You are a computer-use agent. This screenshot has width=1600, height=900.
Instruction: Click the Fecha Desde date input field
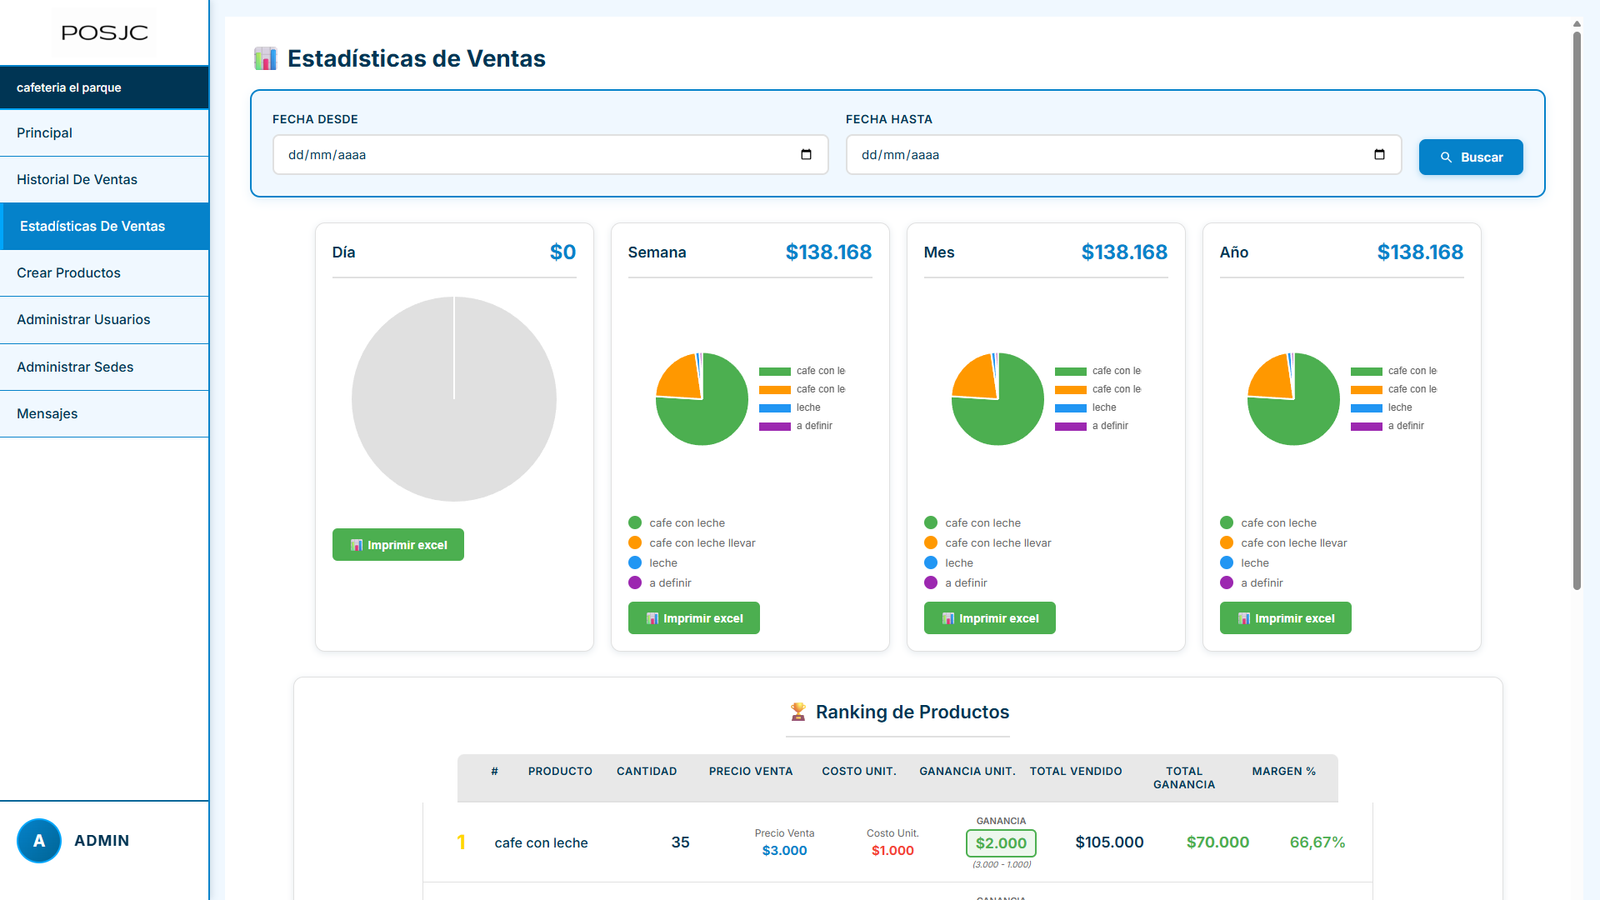click(x=530, y=155)
